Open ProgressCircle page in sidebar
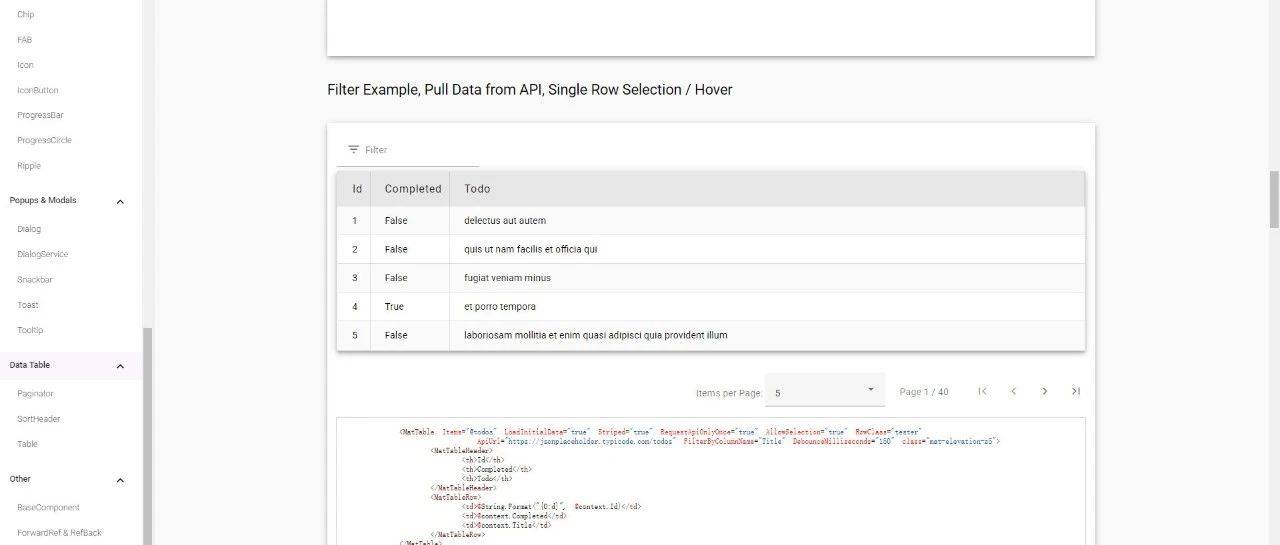The image size is (1280, 545). pyautogui.click(x=44, y=140)
